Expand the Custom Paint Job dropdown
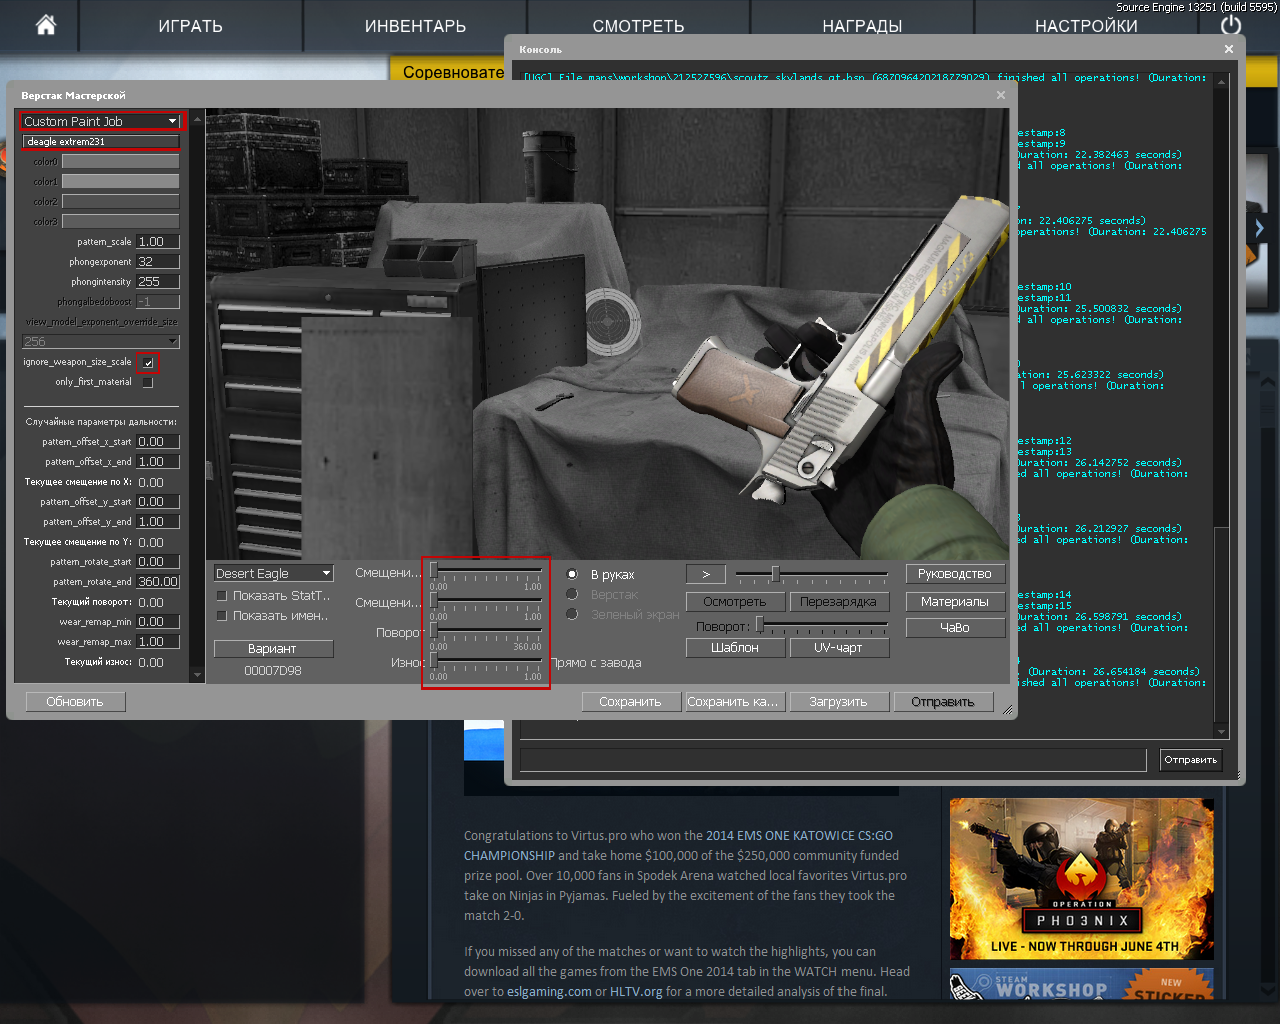 point(101,121)
